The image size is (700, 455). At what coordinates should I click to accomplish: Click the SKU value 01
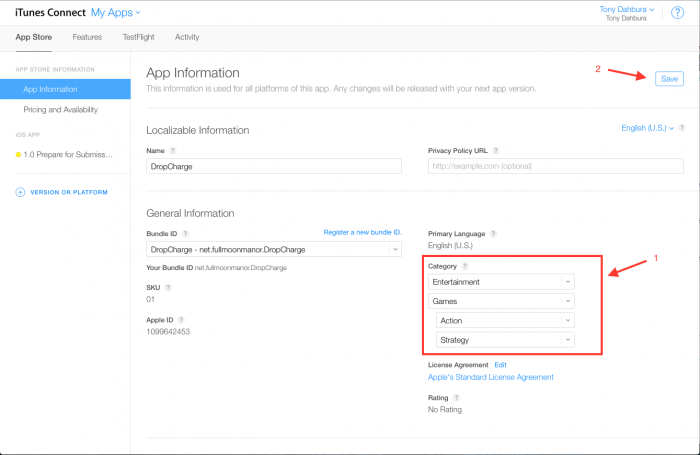[x=150, y=300]
